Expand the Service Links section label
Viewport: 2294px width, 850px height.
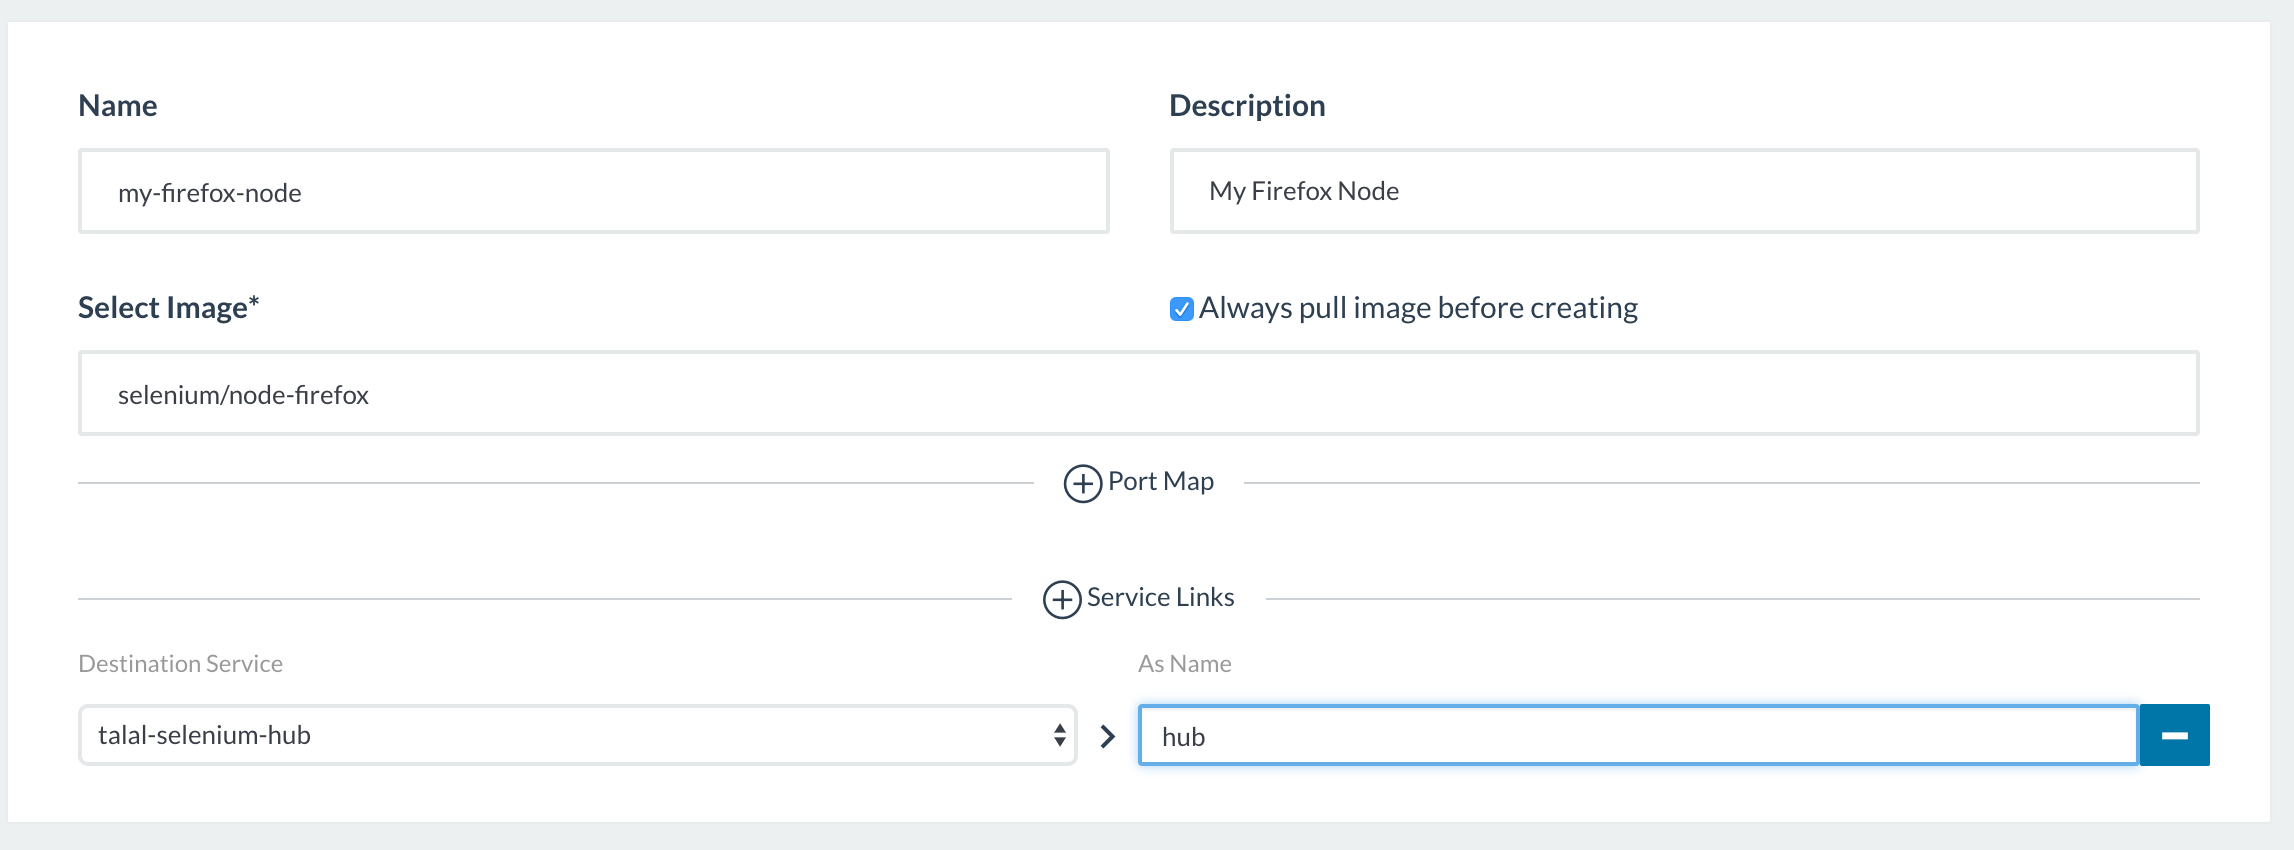1160,598
